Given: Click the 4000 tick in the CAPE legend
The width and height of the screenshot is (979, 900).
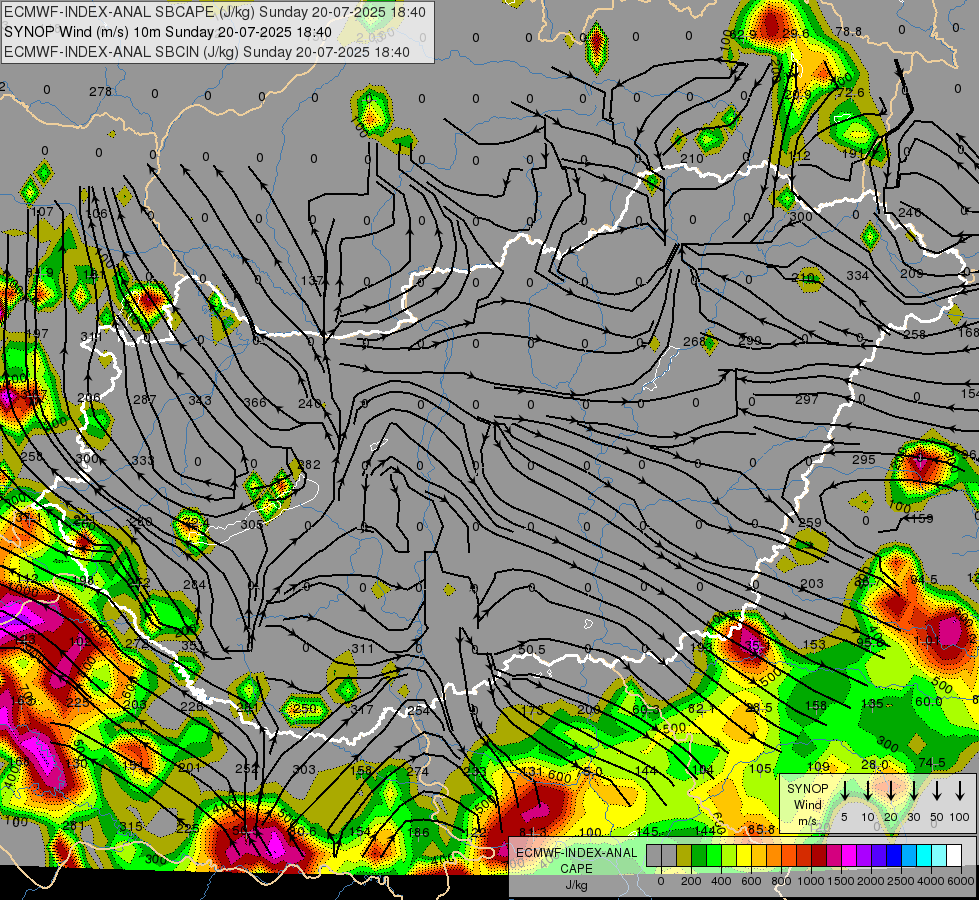Looking at the screenshot, I should click(931, 881).
